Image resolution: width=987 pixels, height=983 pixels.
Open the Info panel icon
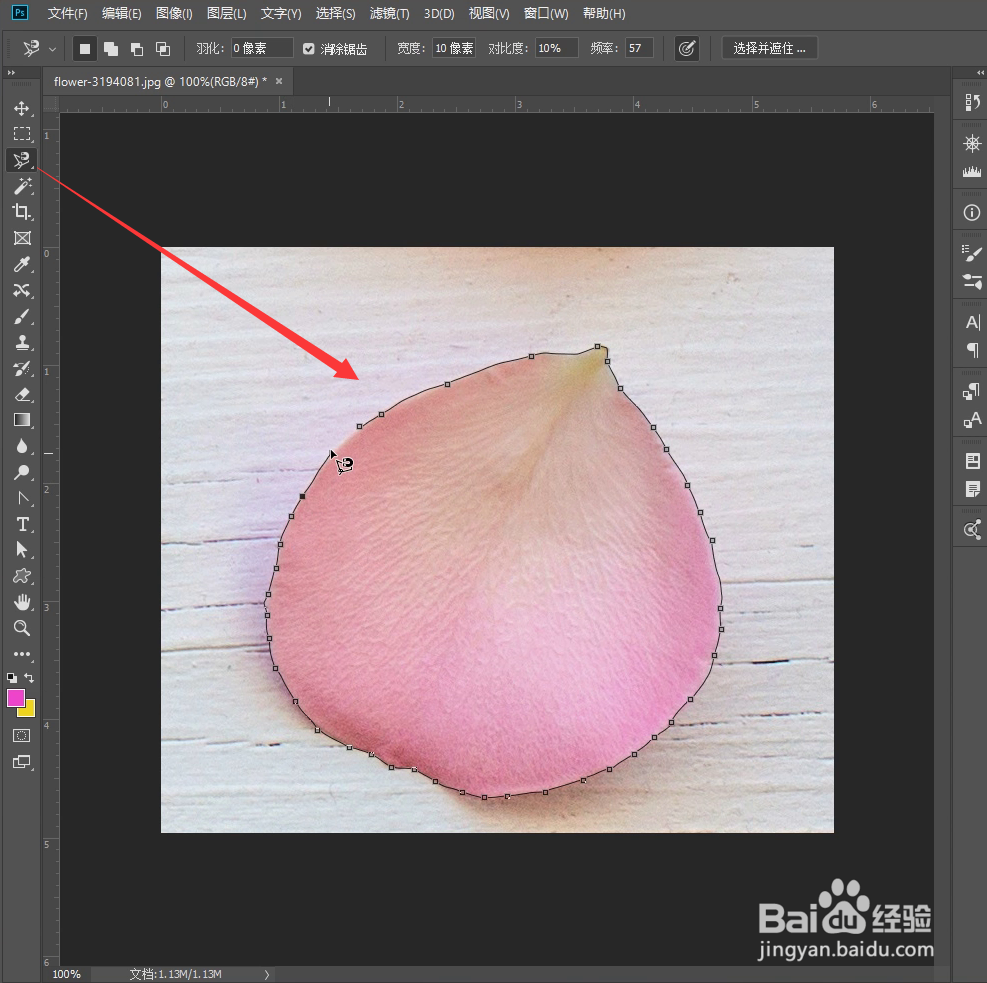click(x=970, y=212)
